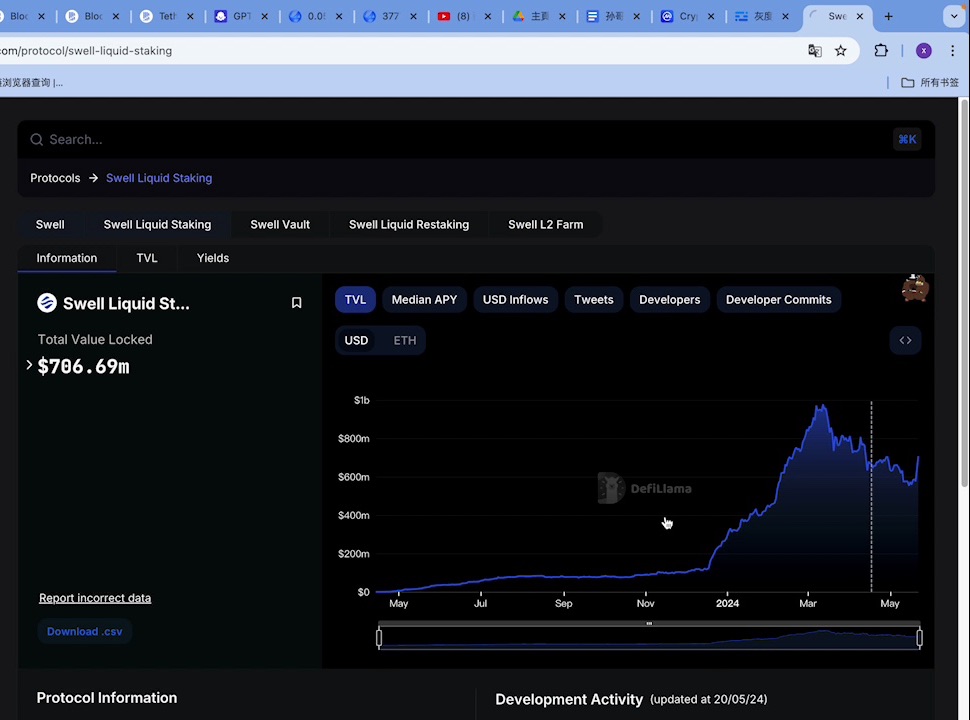Switch to the Tether browser tab

coord(159,17)
